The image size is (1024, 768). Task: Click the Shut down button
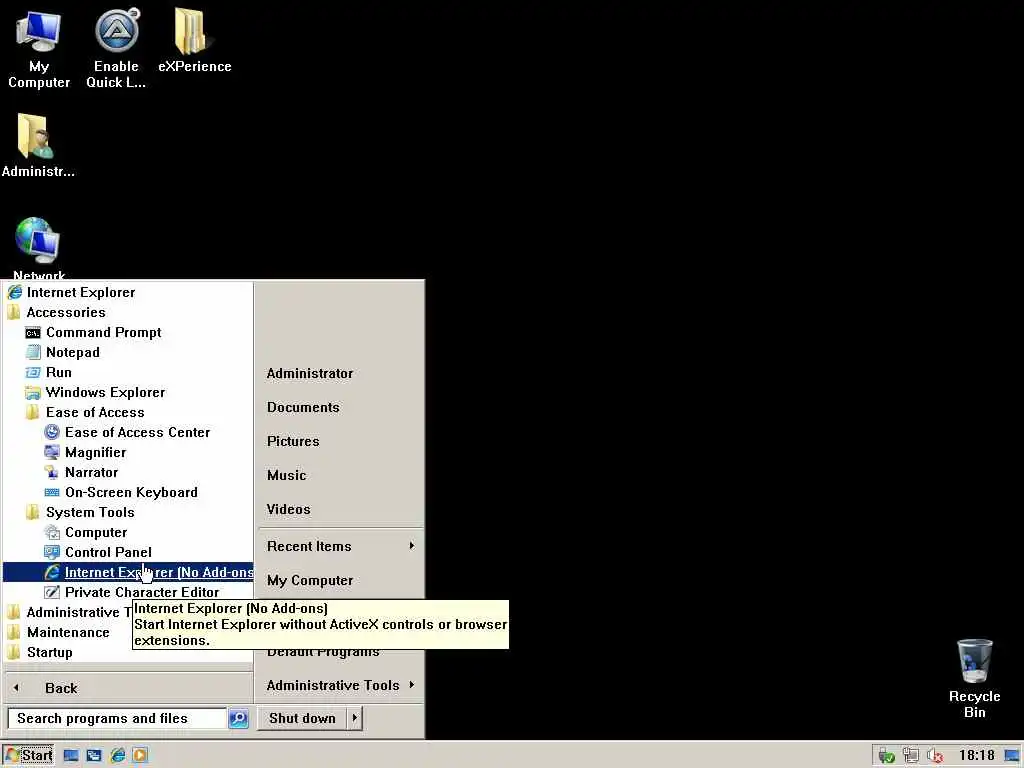coord(302,718)
